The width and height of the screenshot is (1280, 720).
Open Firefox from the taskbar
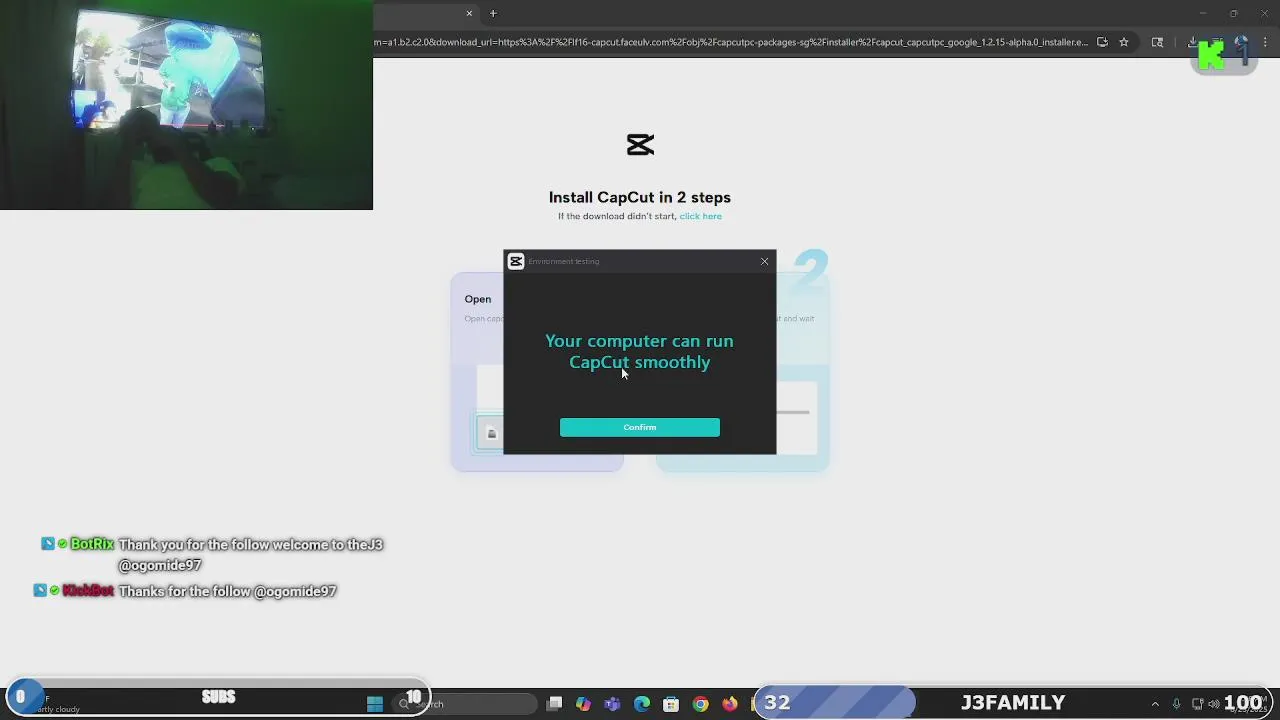click(730, 704)
